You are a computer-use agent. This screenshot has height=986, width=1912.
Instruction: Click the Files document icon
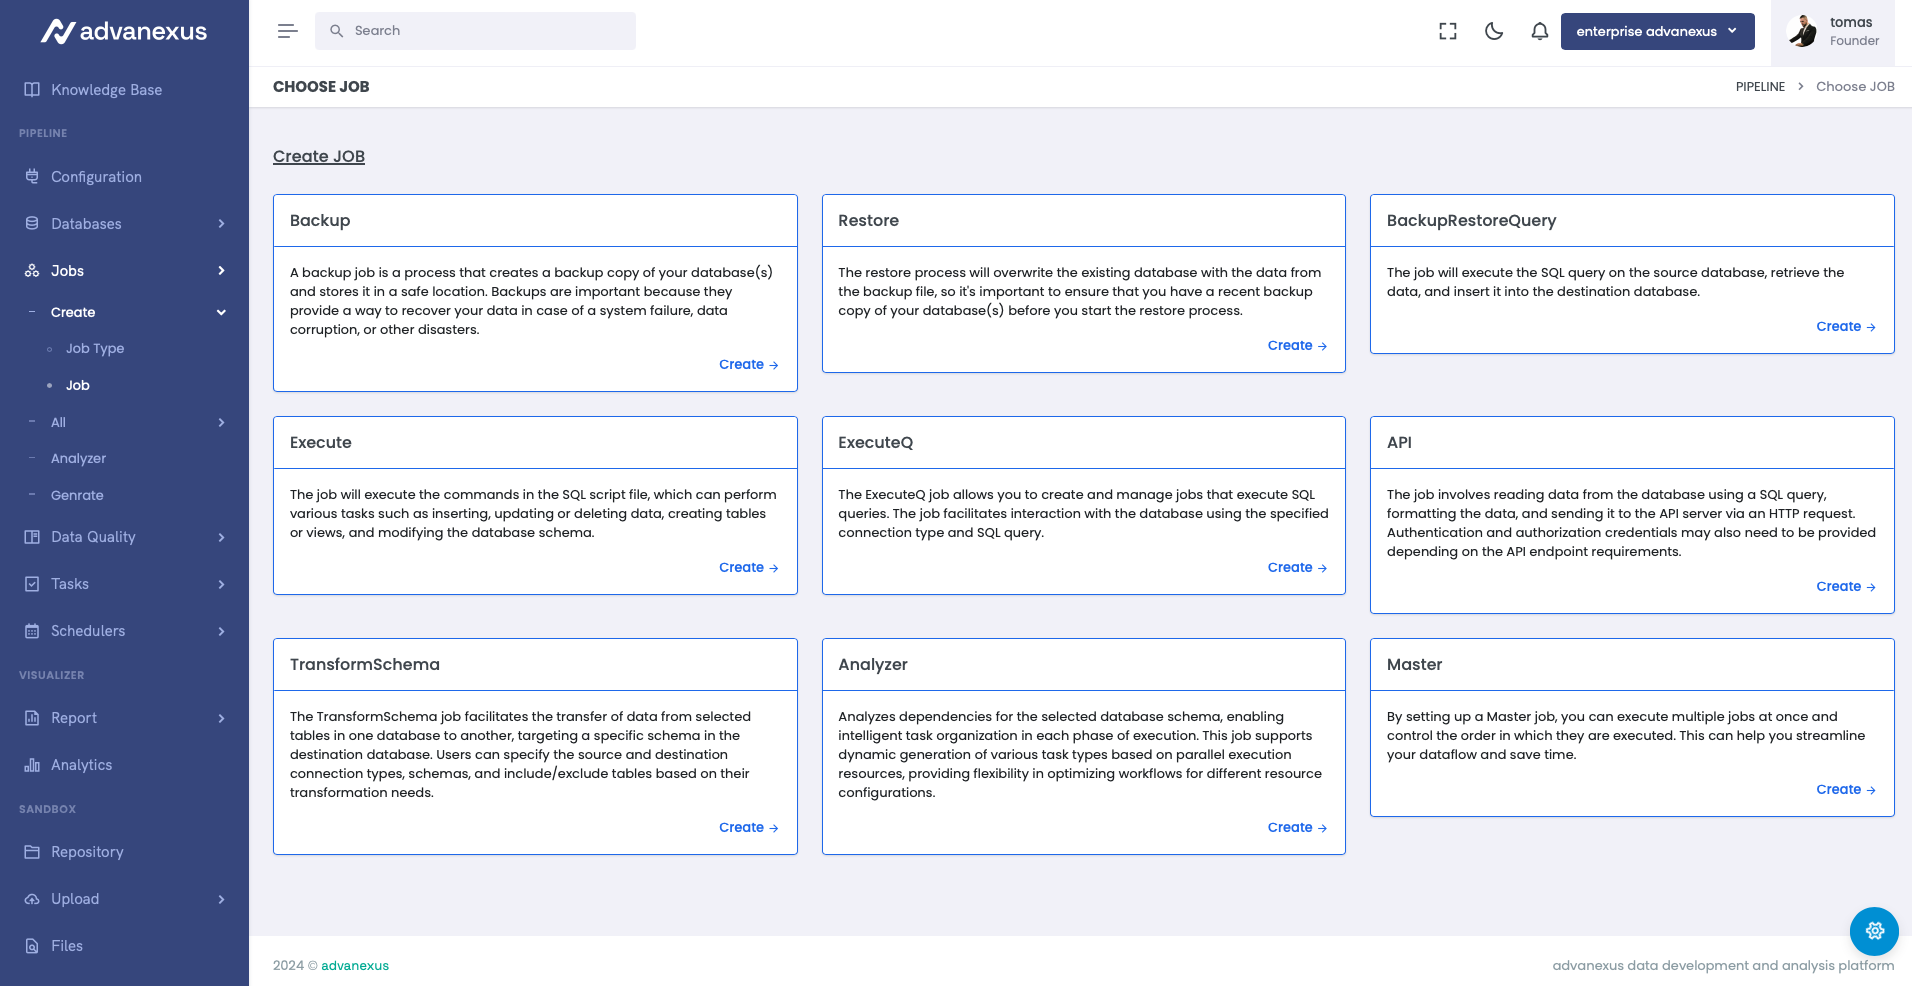click(x=32, y=946)
